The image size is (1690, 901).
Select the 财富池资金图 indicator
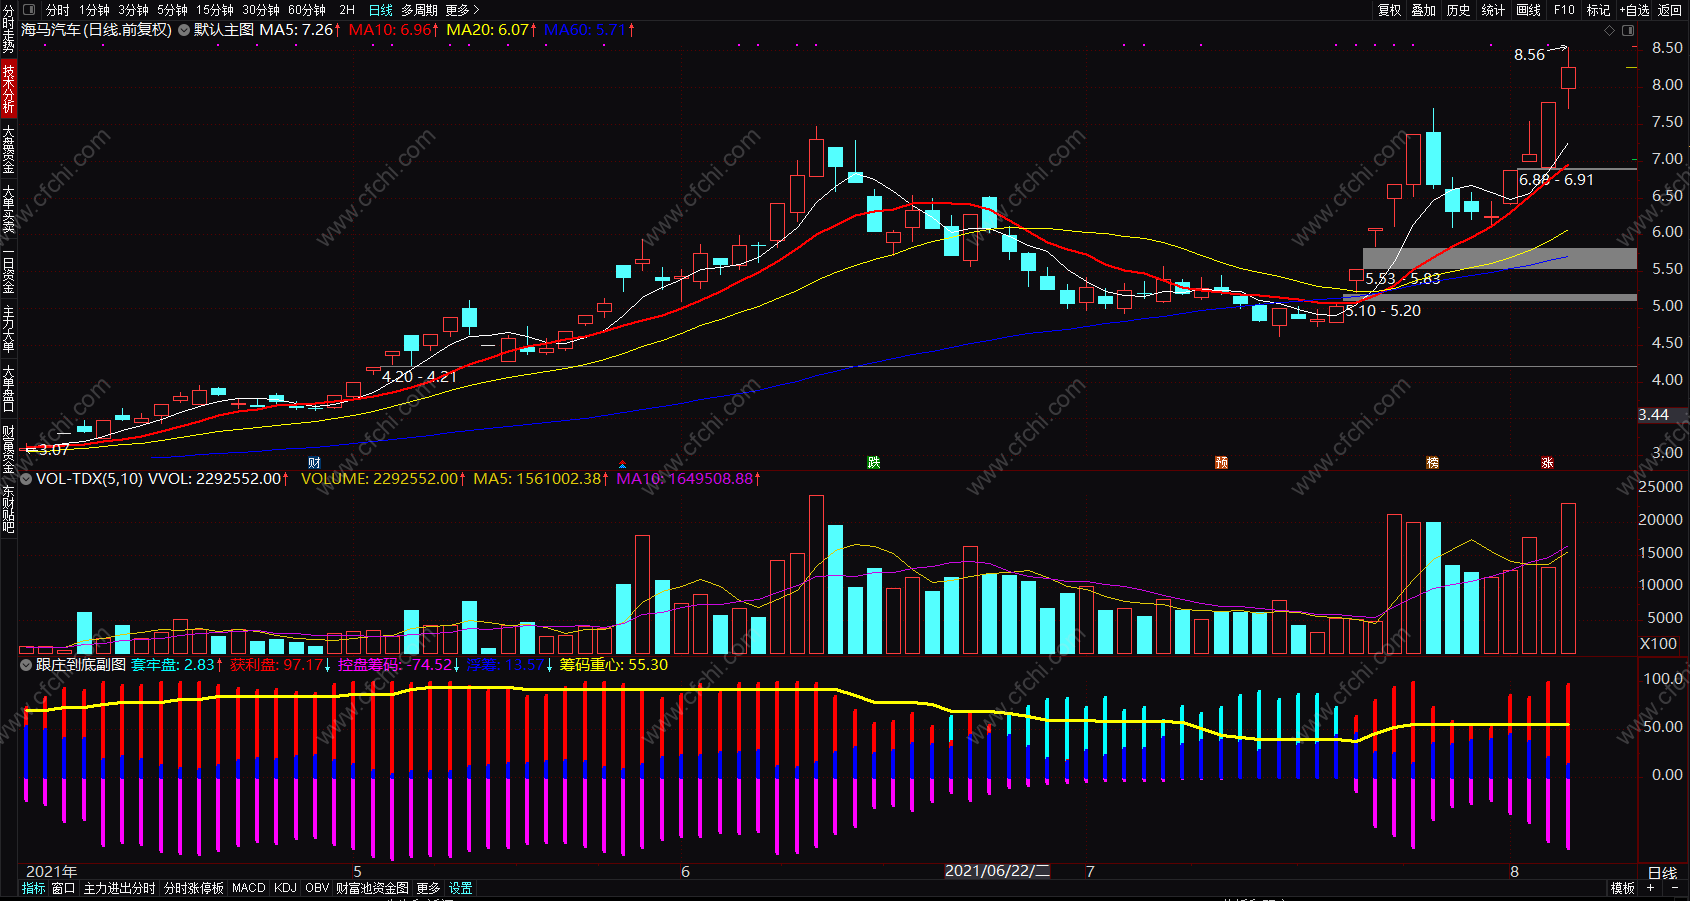(x=372, y=888)
